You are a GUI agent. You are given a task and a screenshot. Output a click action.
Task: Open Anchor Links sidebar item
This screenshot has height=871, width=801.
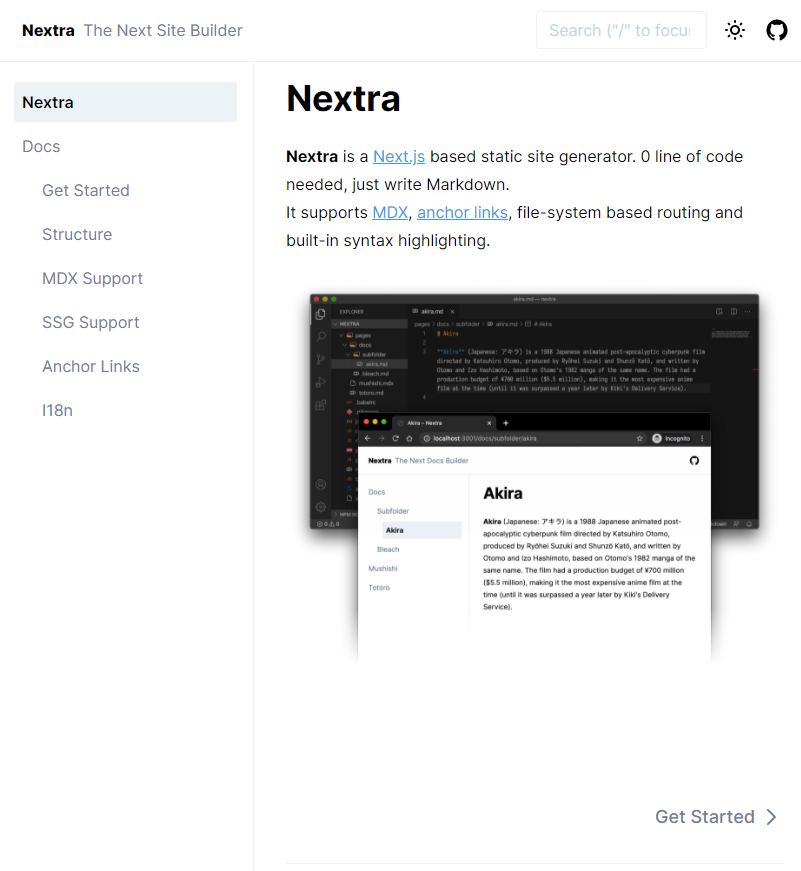pos(91,366)
